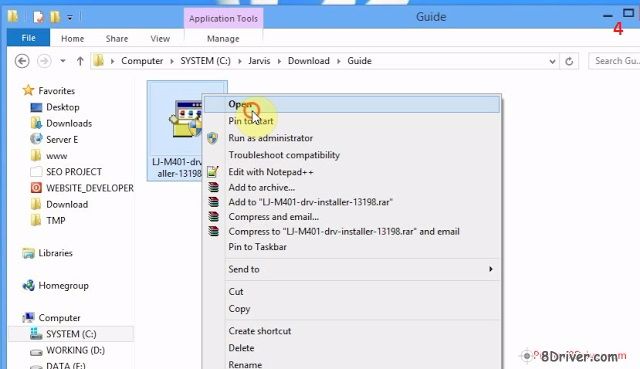Open Server E in the navigation pane
This screenshot has width=640, height=369.
(x=62, y=140)
